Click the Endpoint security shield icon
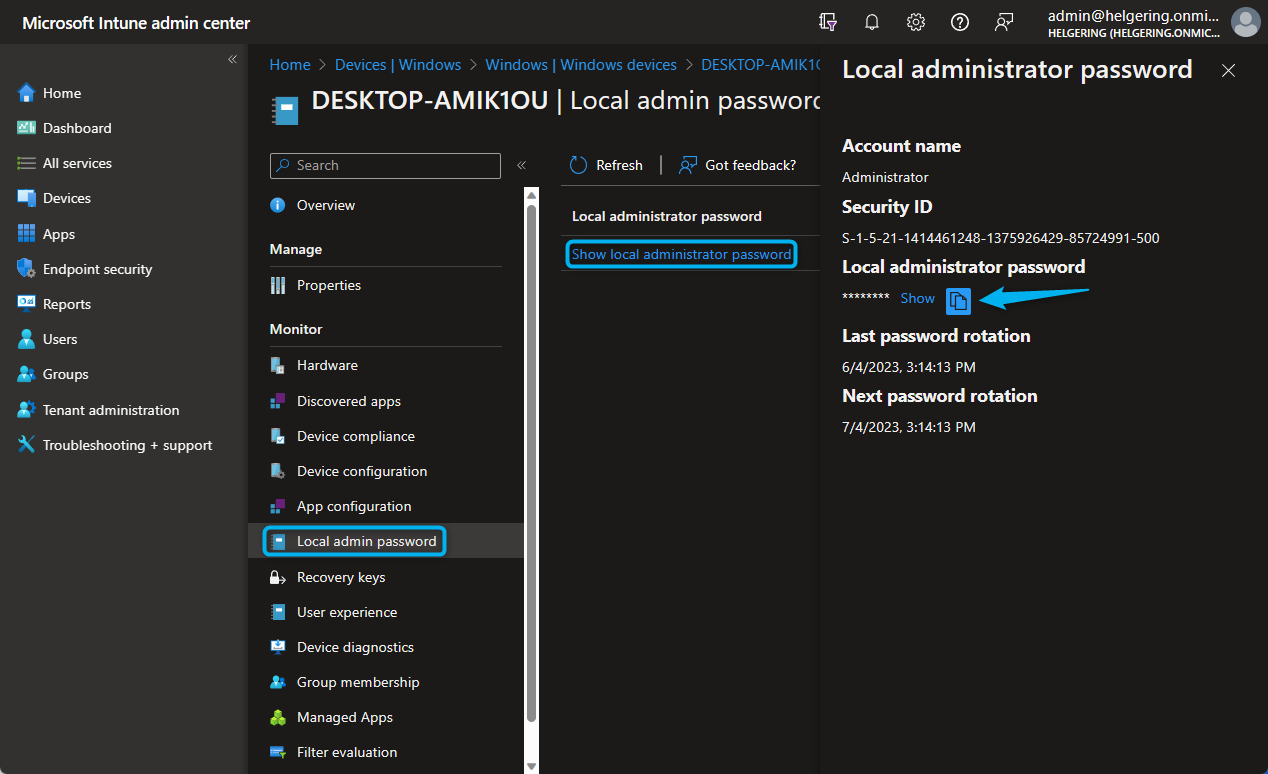 click(27, 269)
